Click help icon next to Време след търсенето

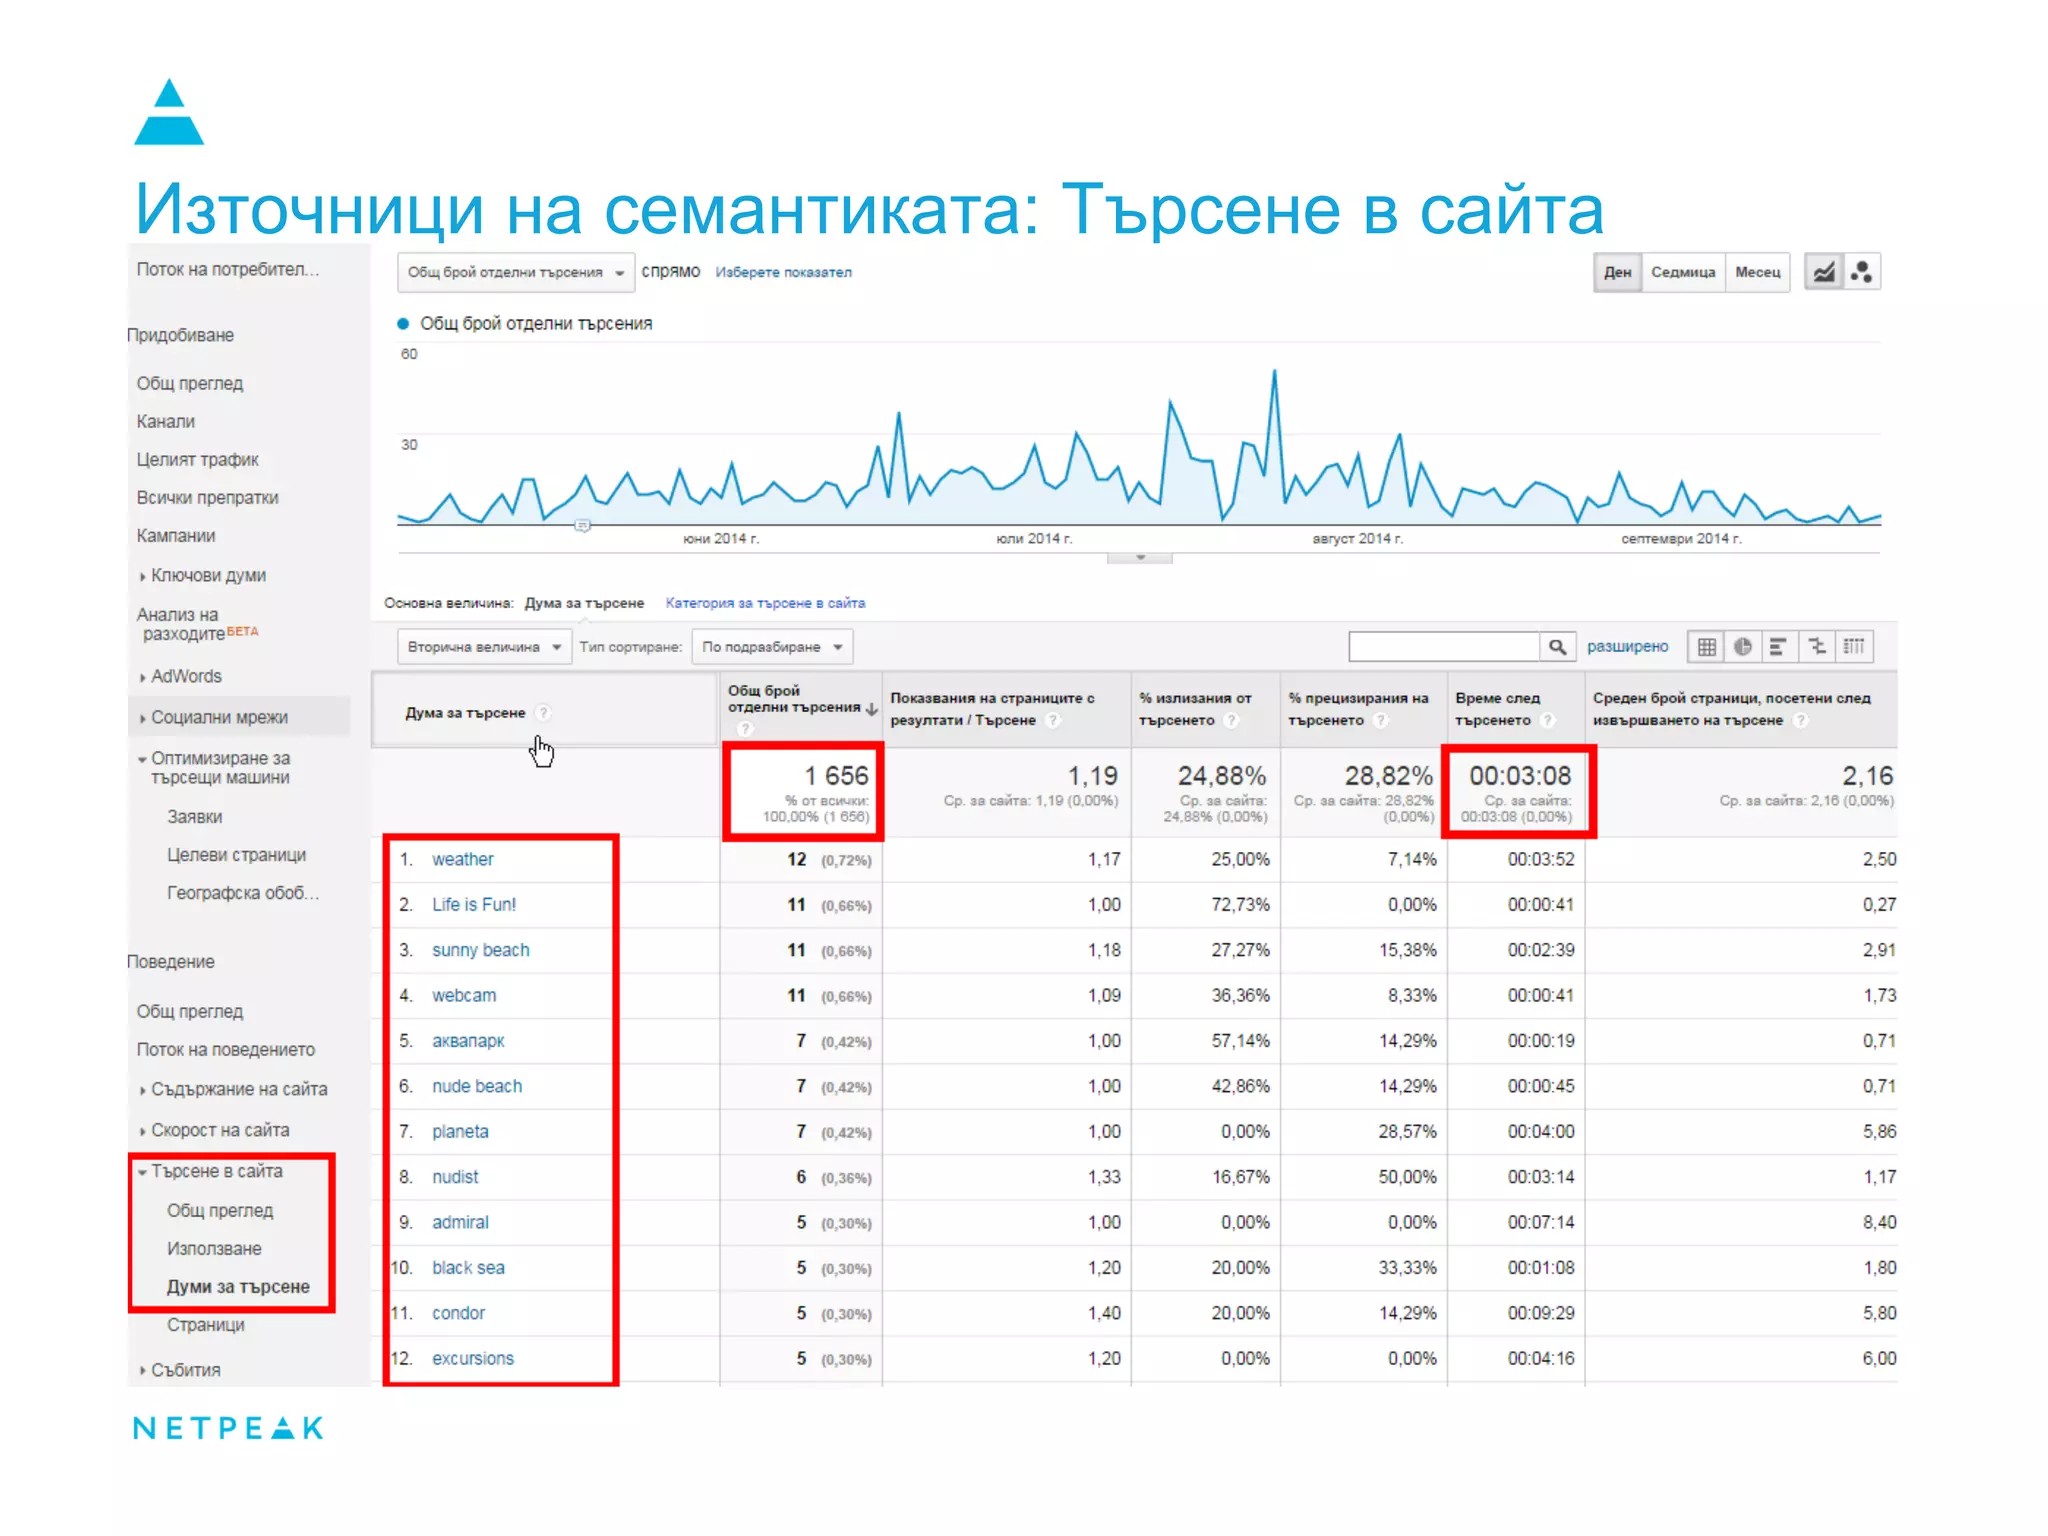pyautogui.click(x=1548, y=720)
